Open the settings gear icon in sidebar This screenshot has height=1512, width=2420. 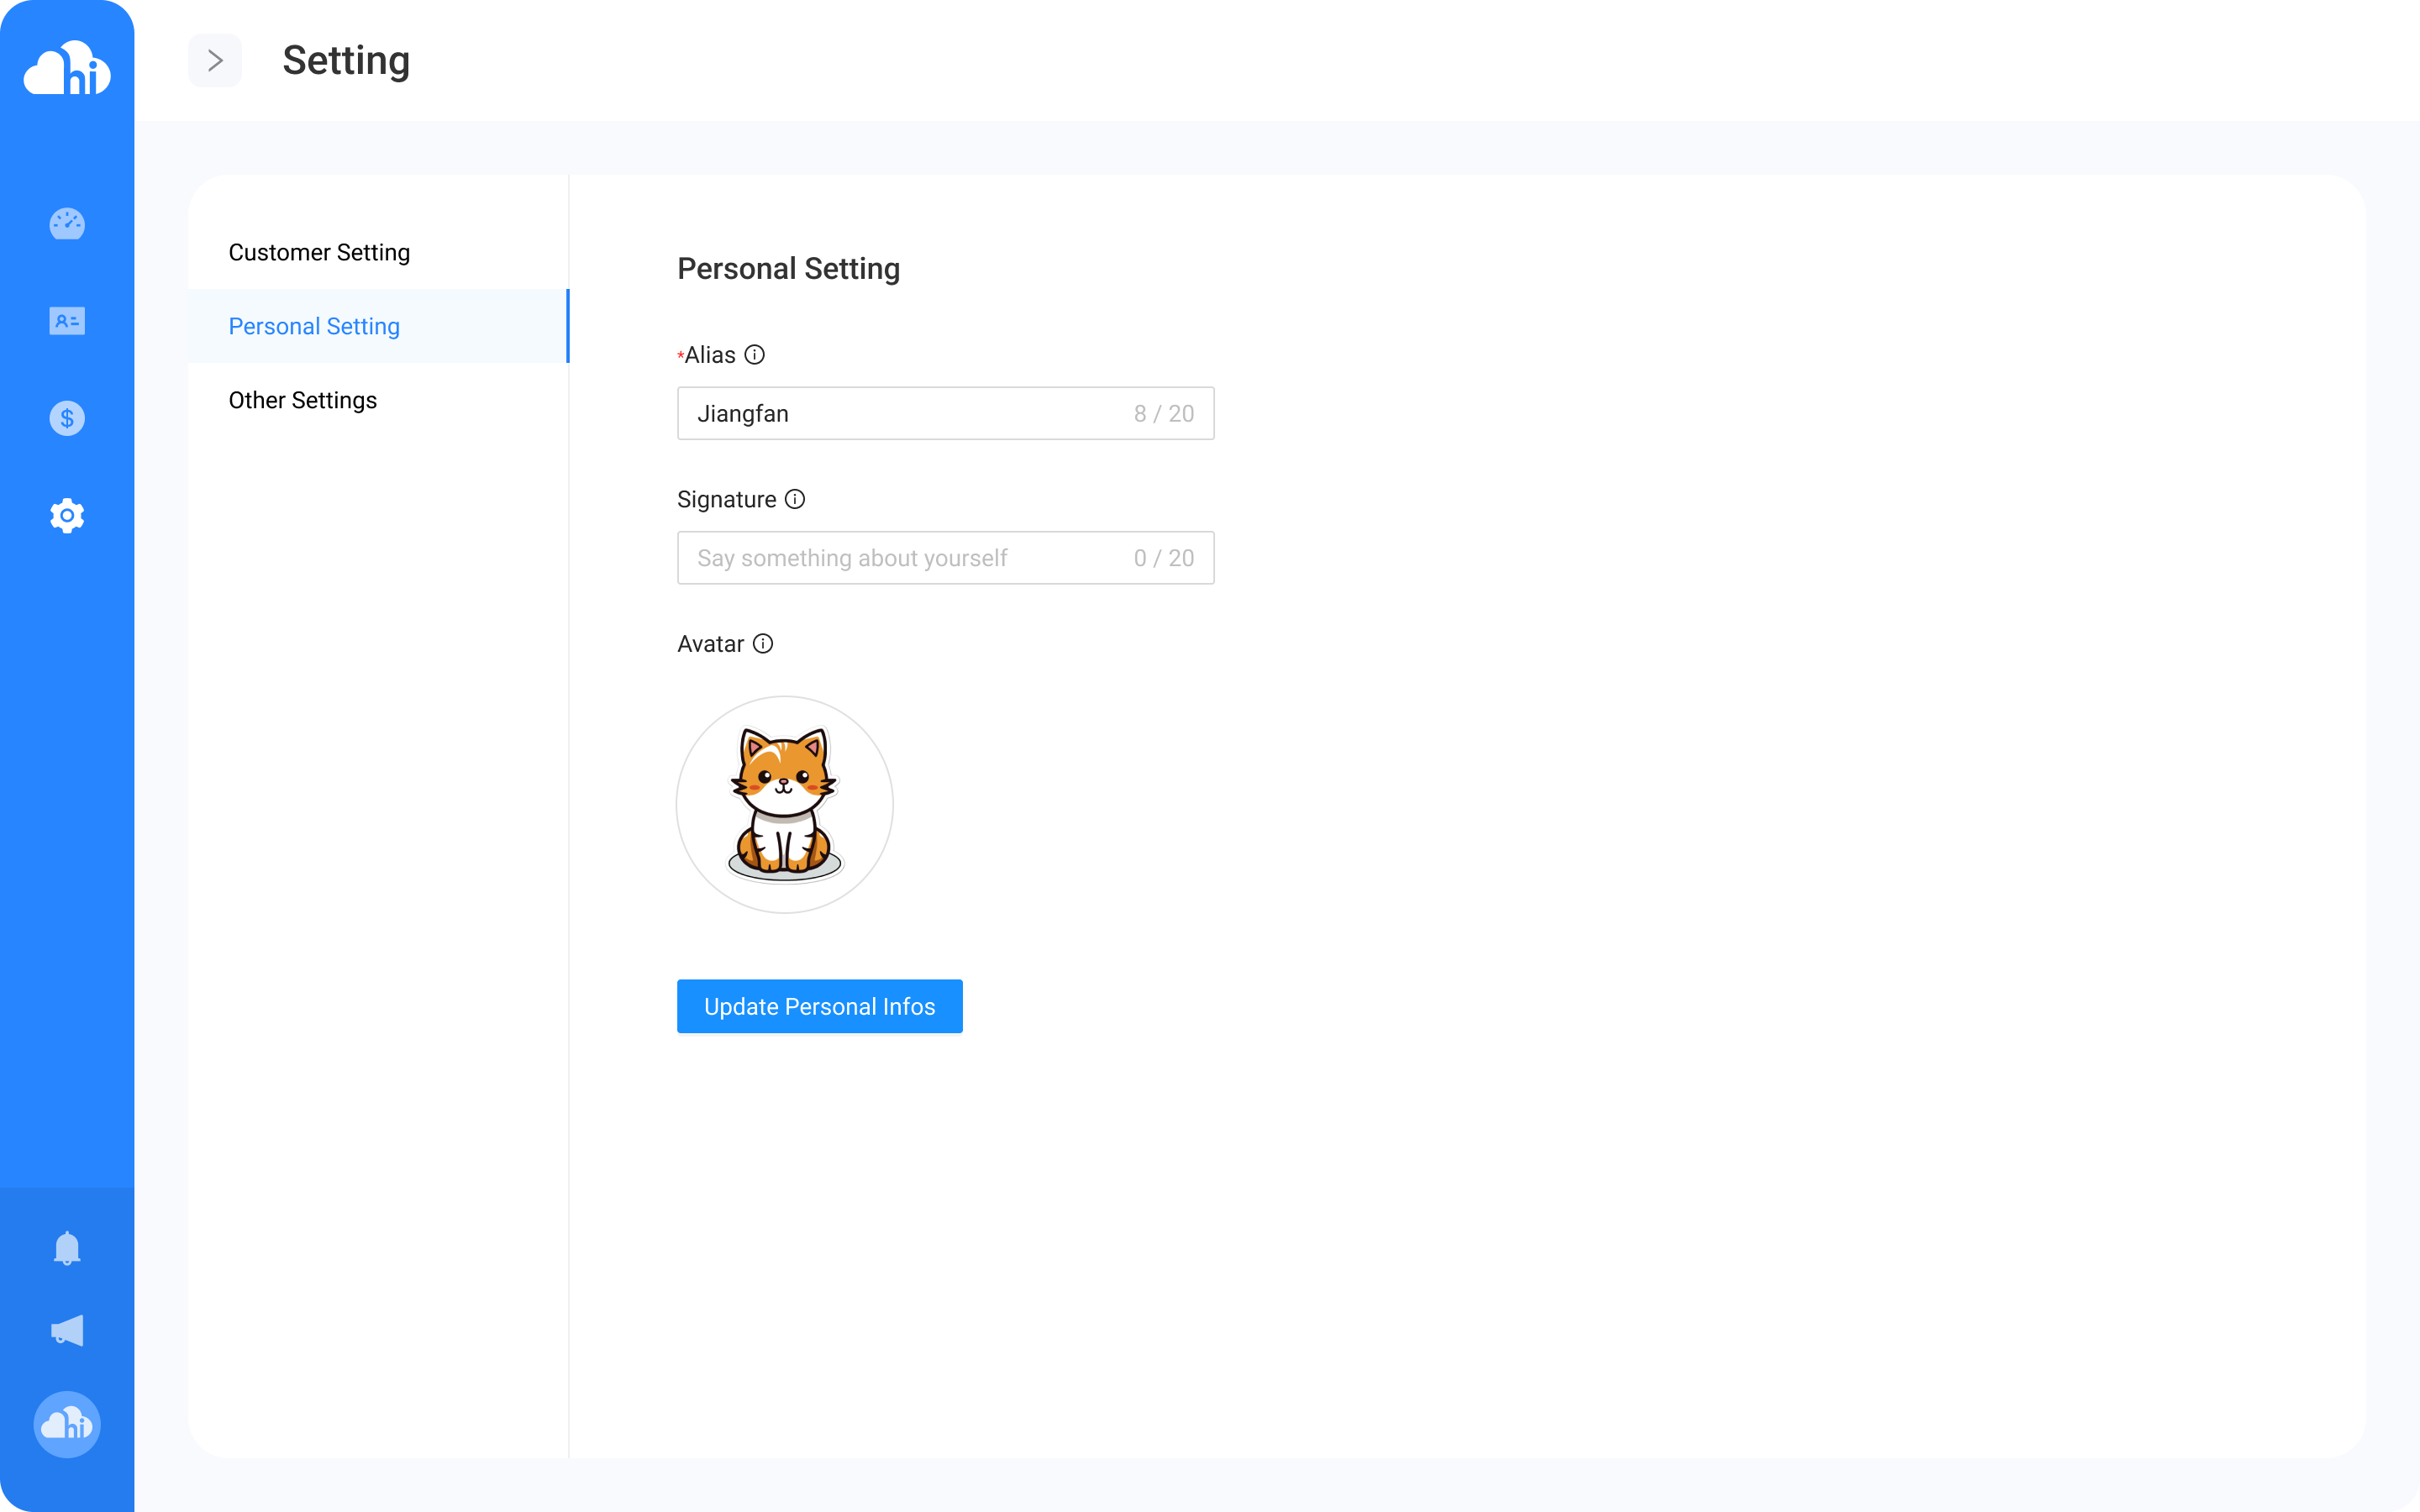coord(66,516)
